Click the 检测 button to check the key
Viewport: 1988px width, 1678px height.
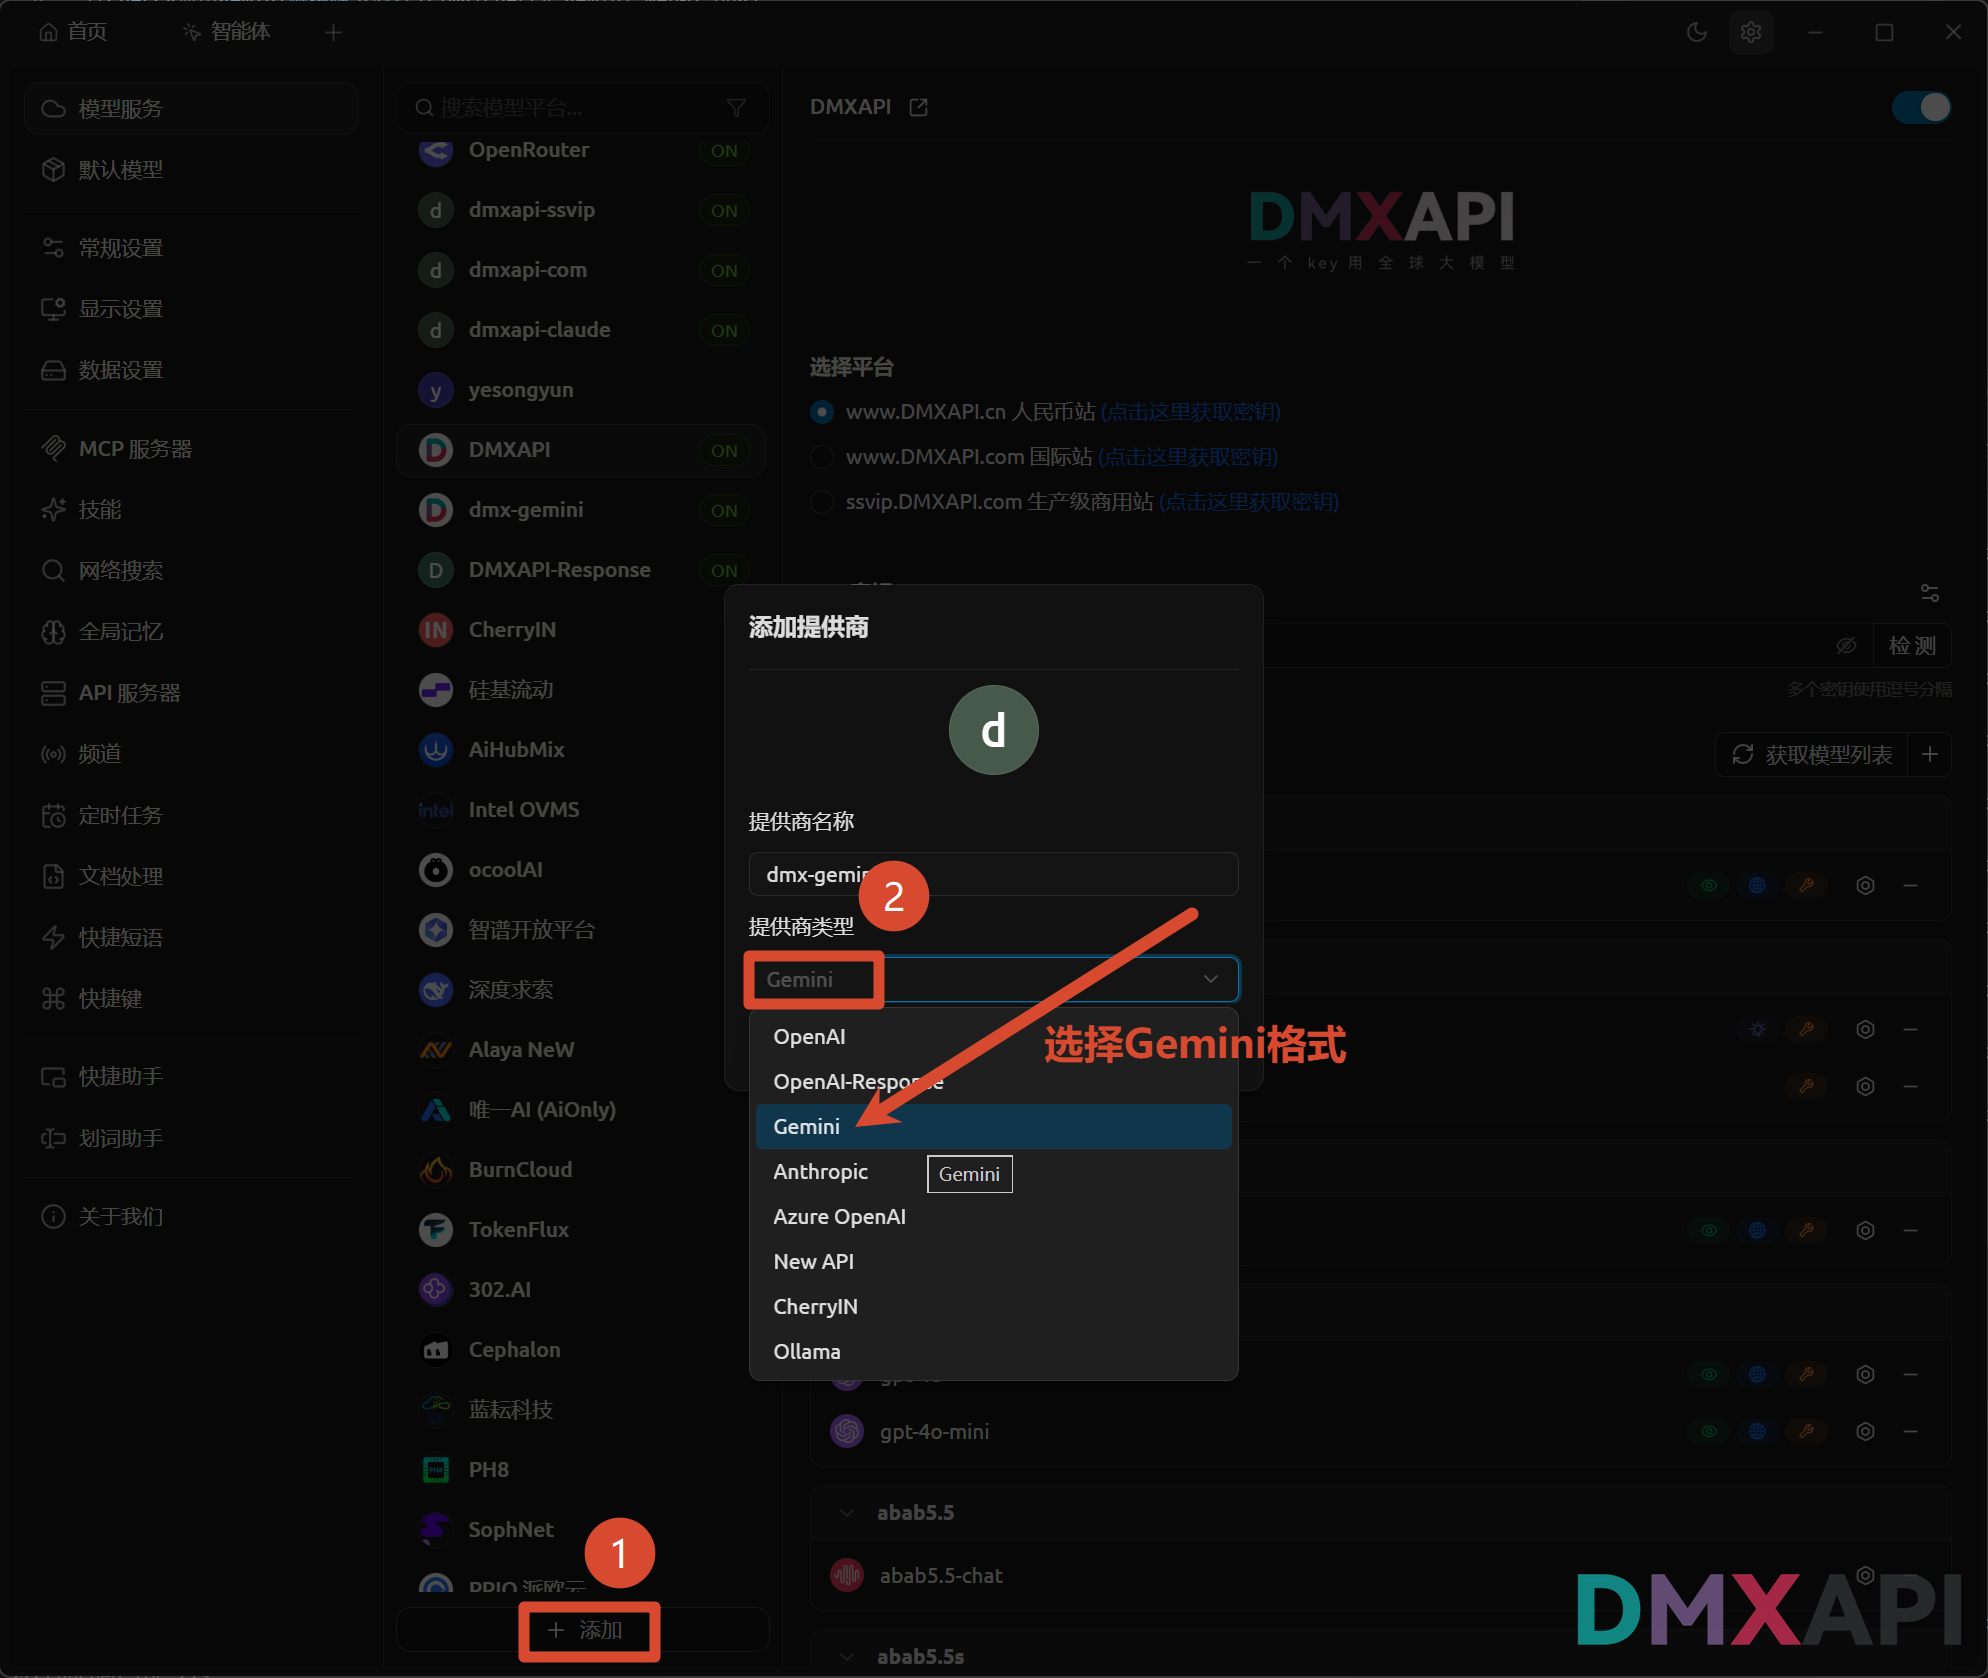[x=1912, y=646]
